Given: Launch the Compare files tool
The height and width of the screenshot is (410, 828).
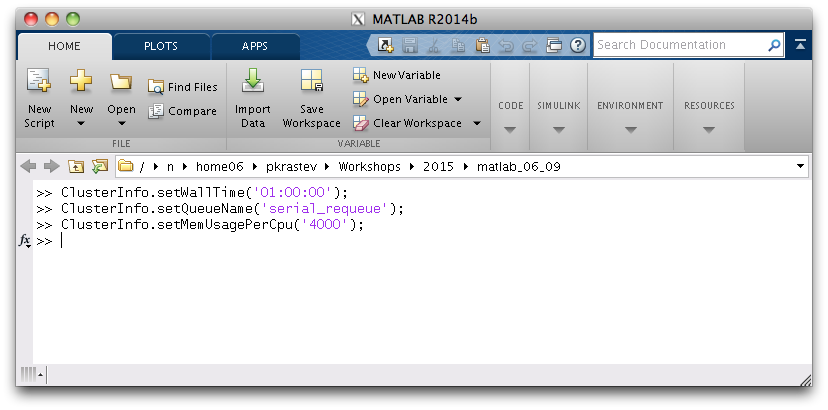Looking at the screenshot, I should click(183, 111).
